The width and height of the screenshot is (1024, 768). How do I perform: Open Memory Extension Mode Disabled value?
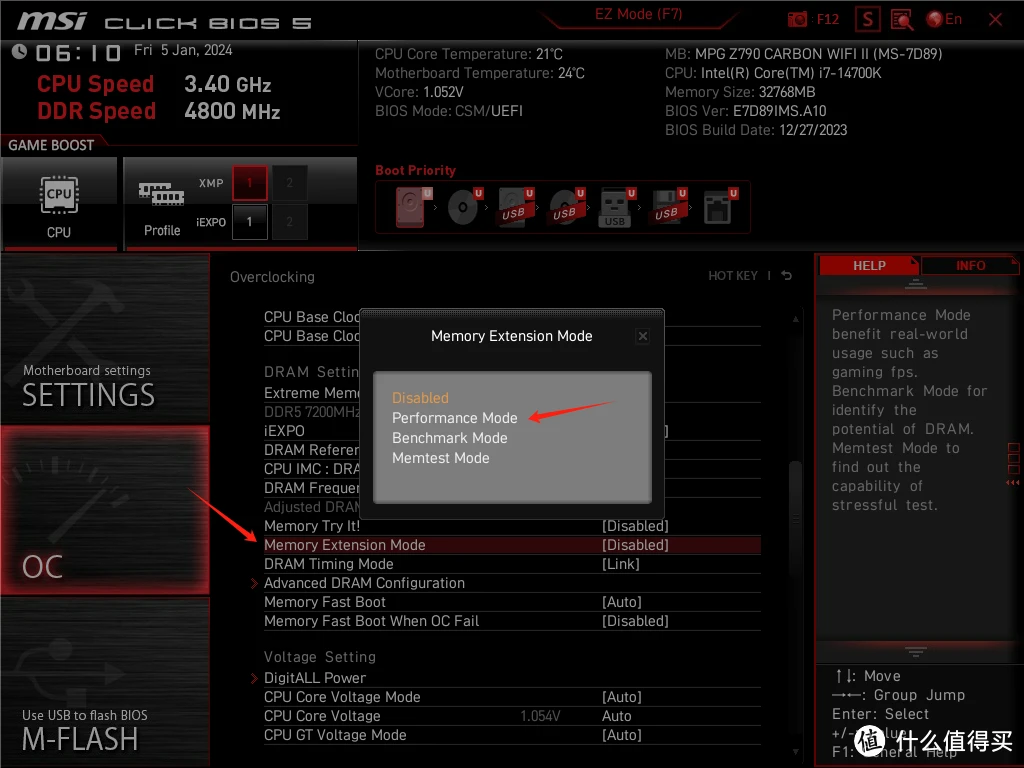(635, 545)
